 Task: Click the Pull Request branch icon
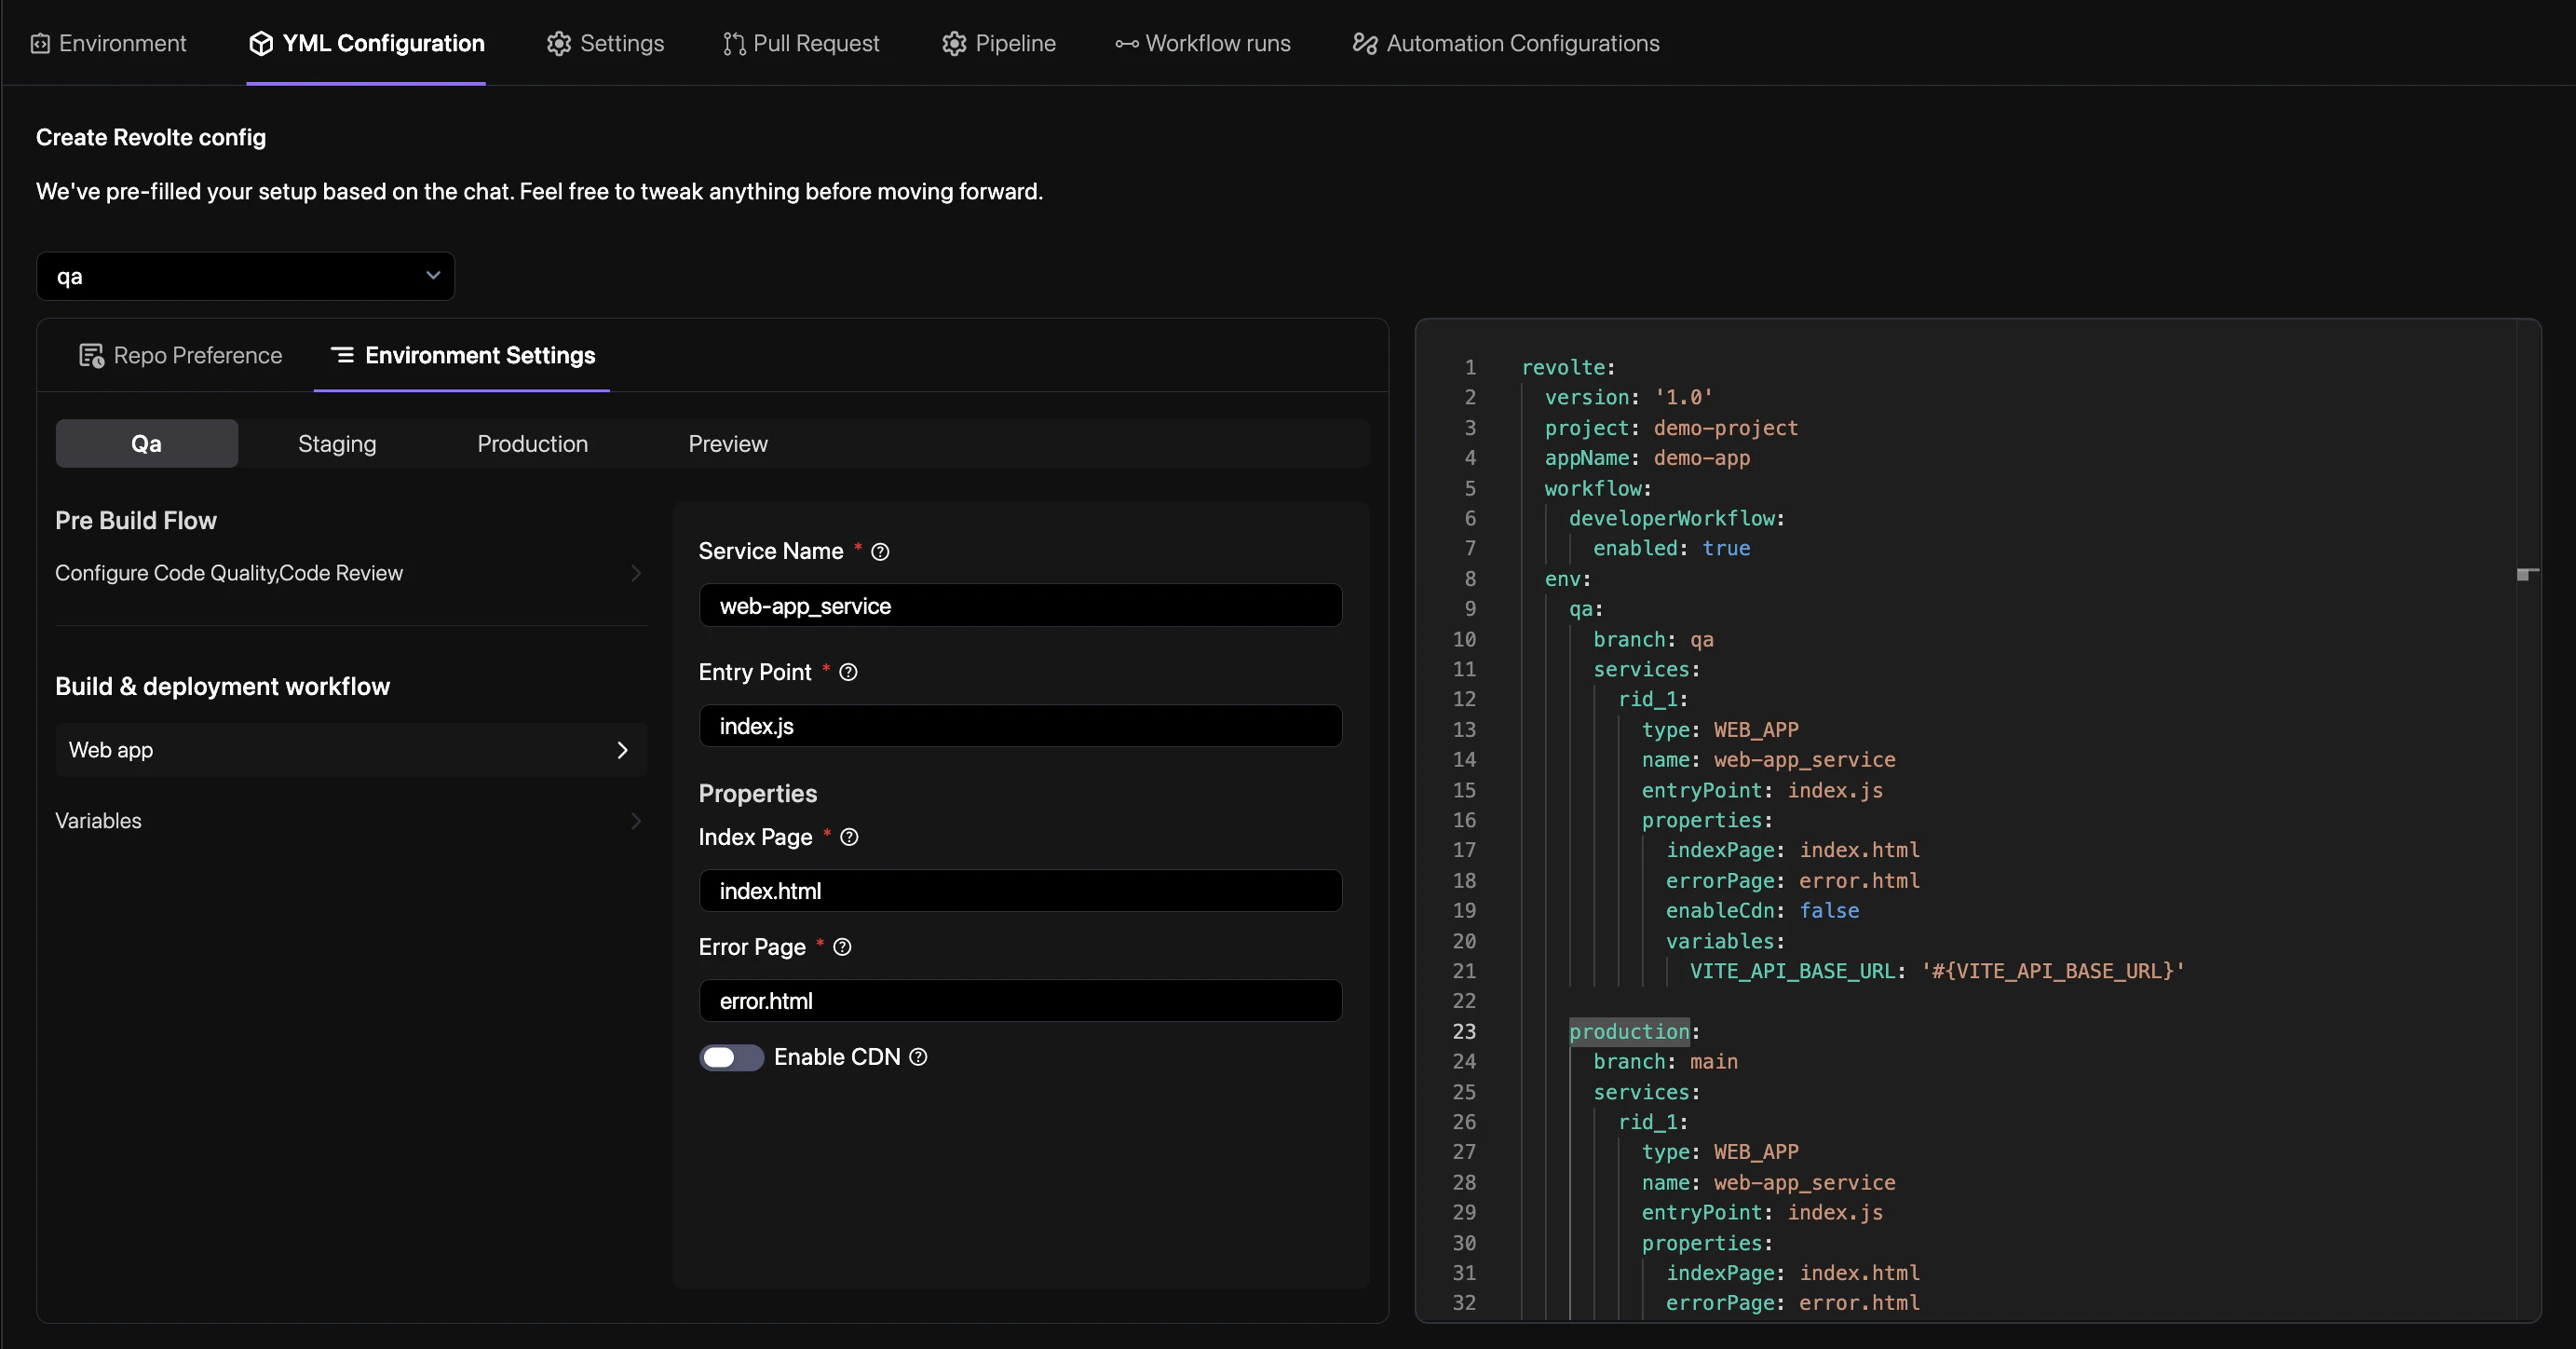pyautogui.click(x=734, y=44)
